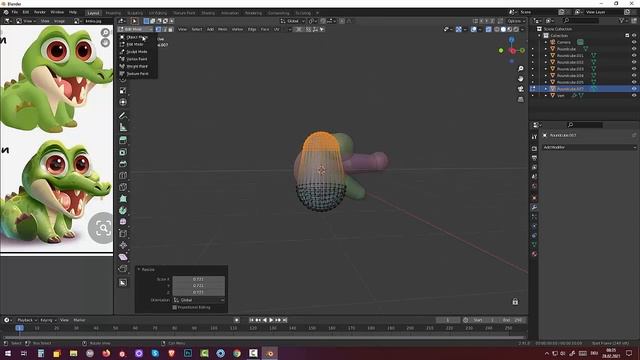Select Texture Paint from the mode list

coord(137,74)
